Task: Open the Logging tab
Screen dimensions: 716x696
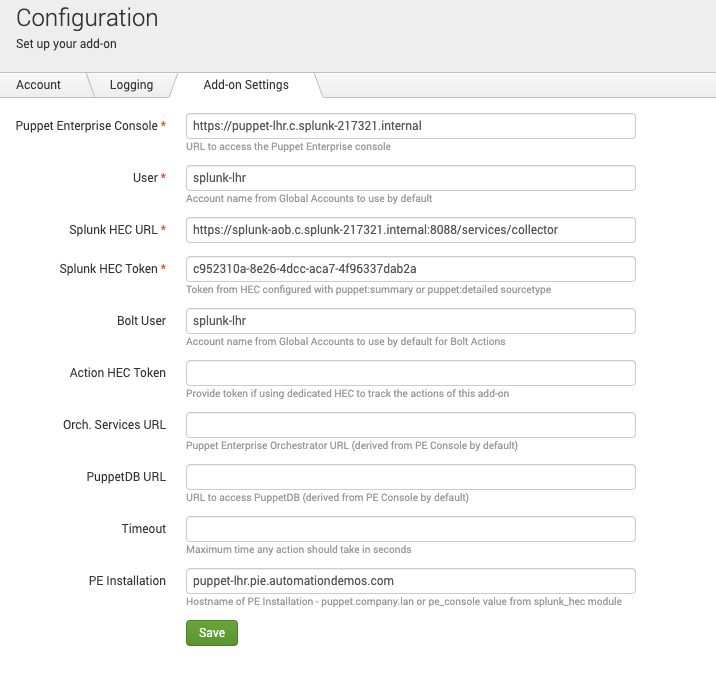Action: (x=132, y=85)
